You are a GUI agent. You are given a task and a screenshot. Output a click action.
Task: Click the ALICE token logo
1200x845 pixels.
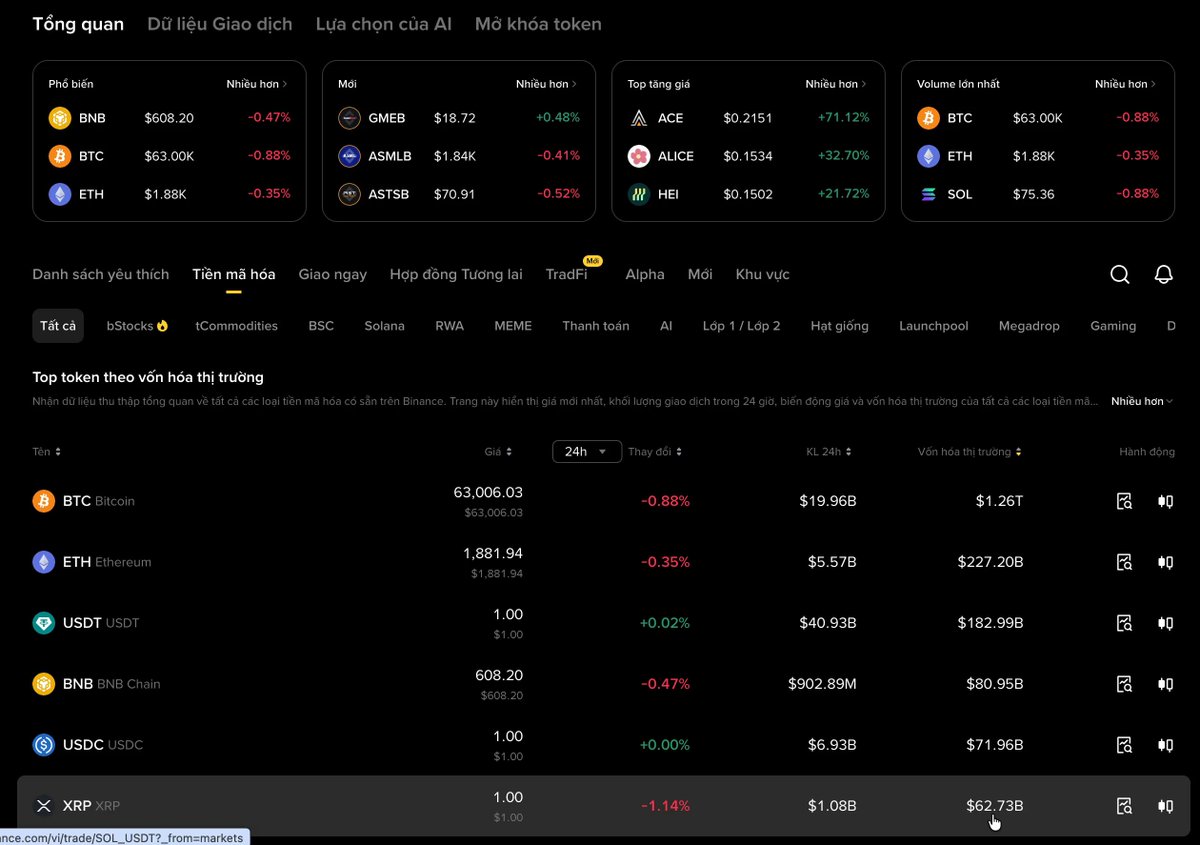639,156
